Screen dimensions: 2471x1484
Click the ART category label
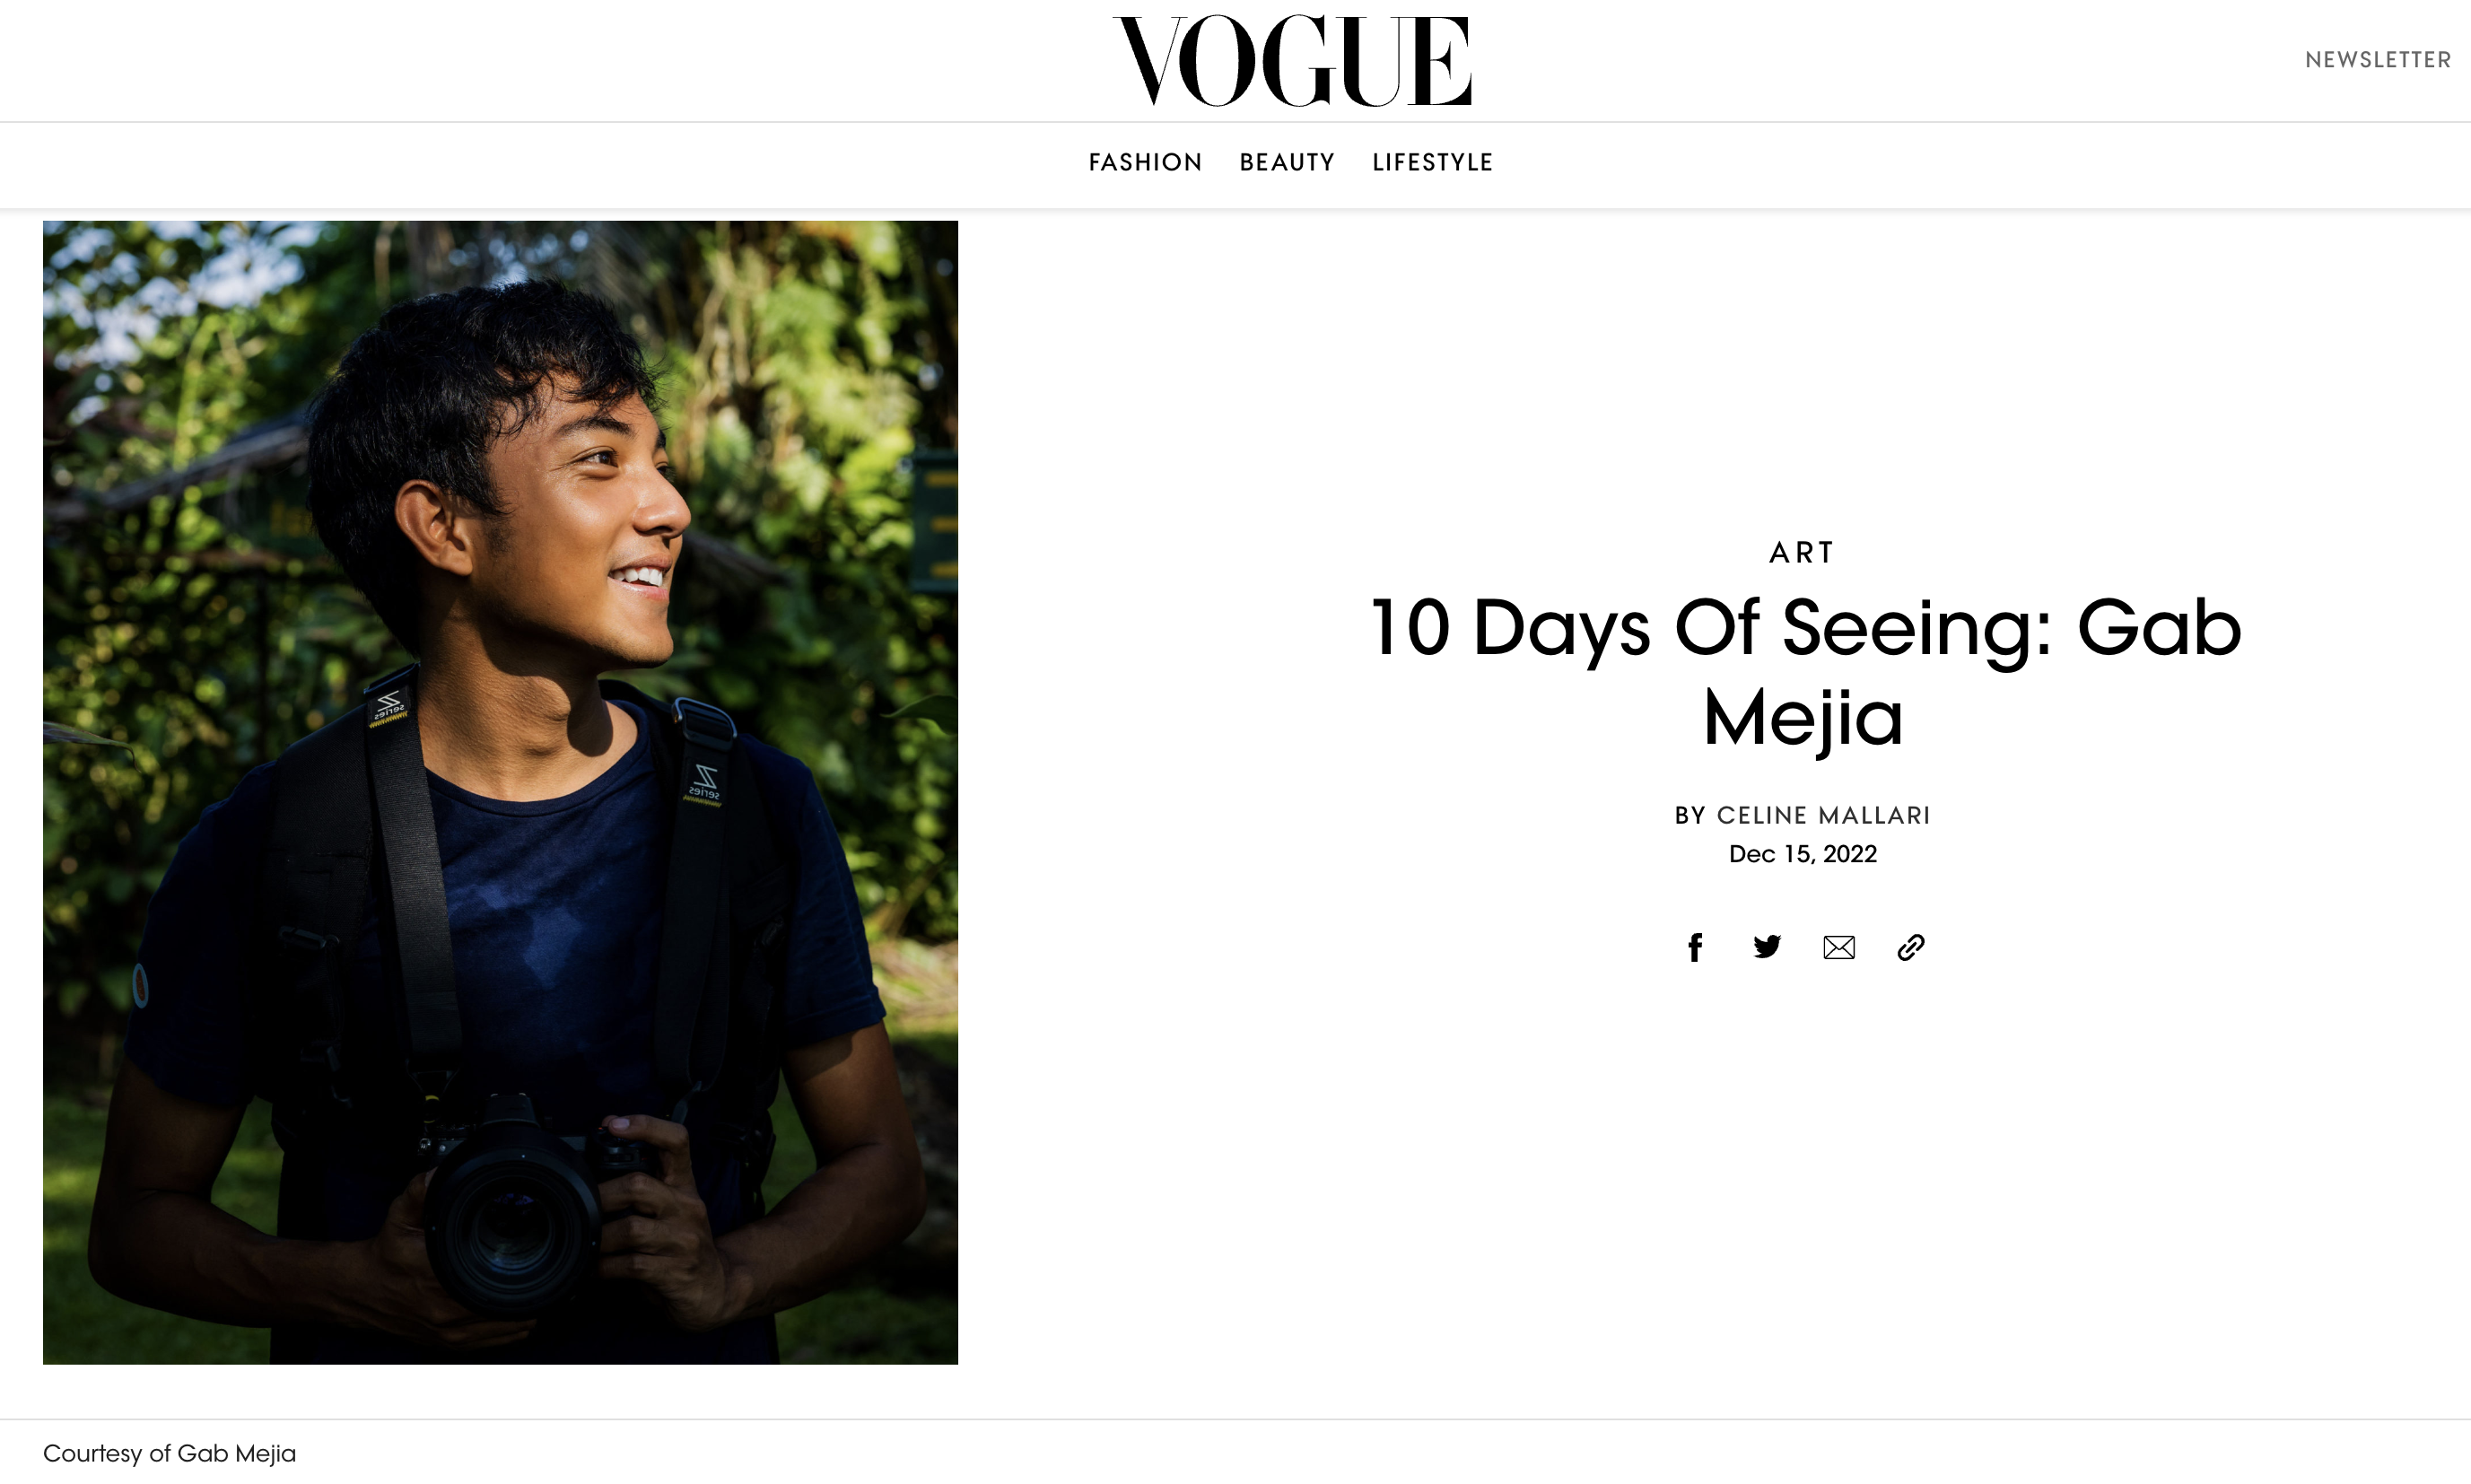[x=1802, y=553]
